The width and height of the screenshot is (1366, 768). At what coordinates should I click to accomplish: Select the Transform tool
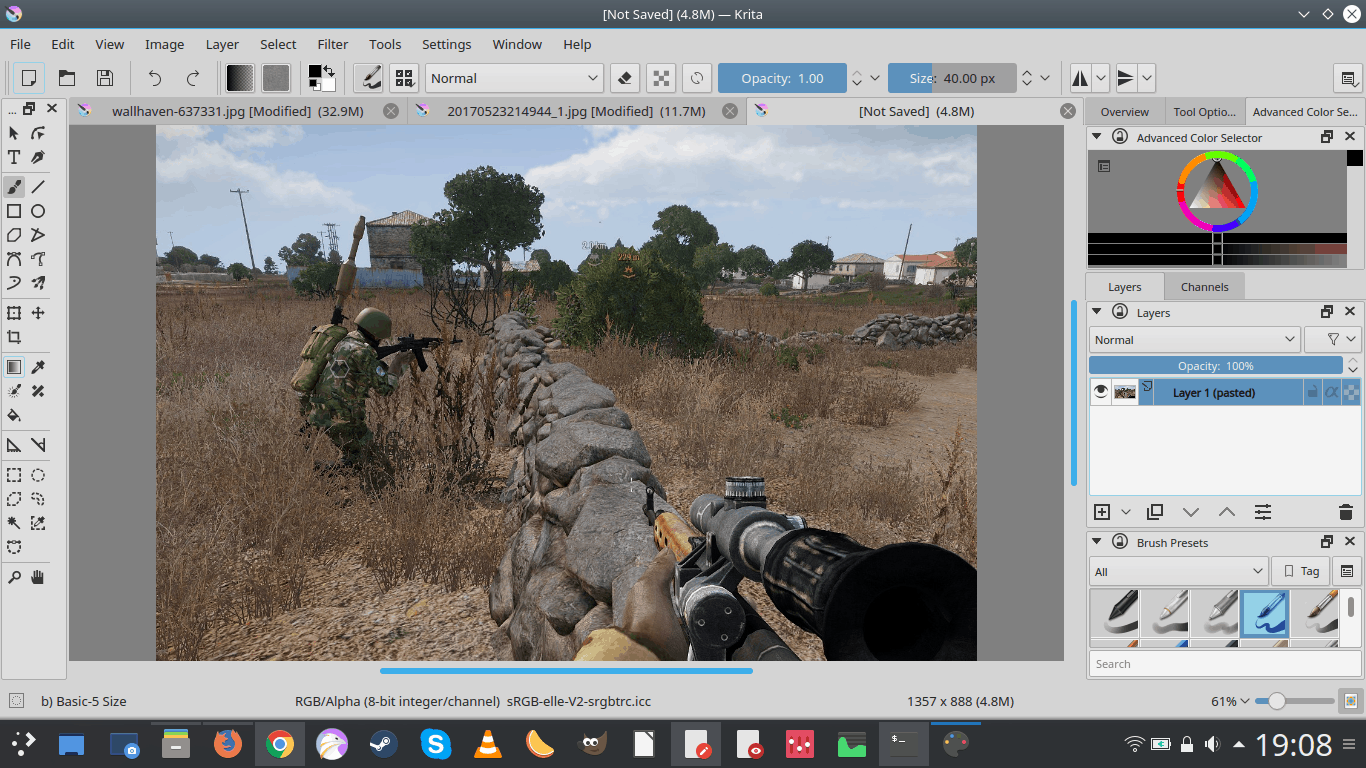(x=14, y=313)
